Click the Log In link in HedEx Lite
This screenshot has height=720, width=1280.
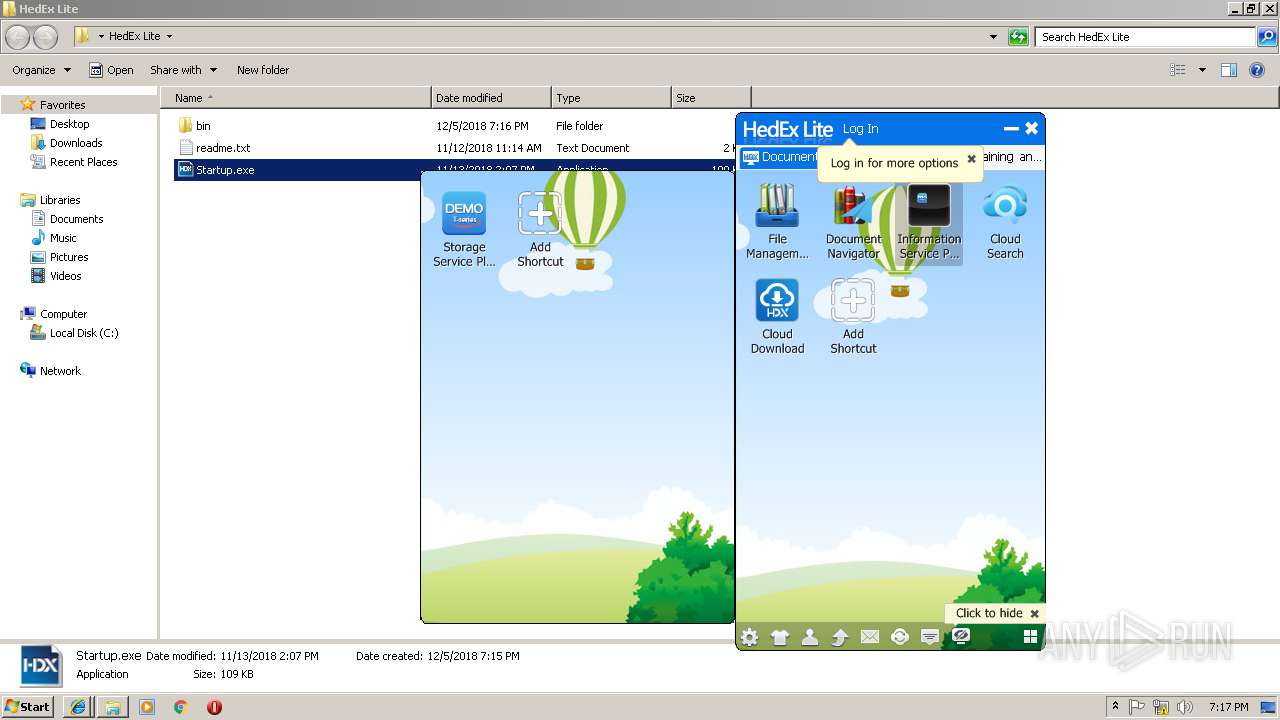(860, 129)
